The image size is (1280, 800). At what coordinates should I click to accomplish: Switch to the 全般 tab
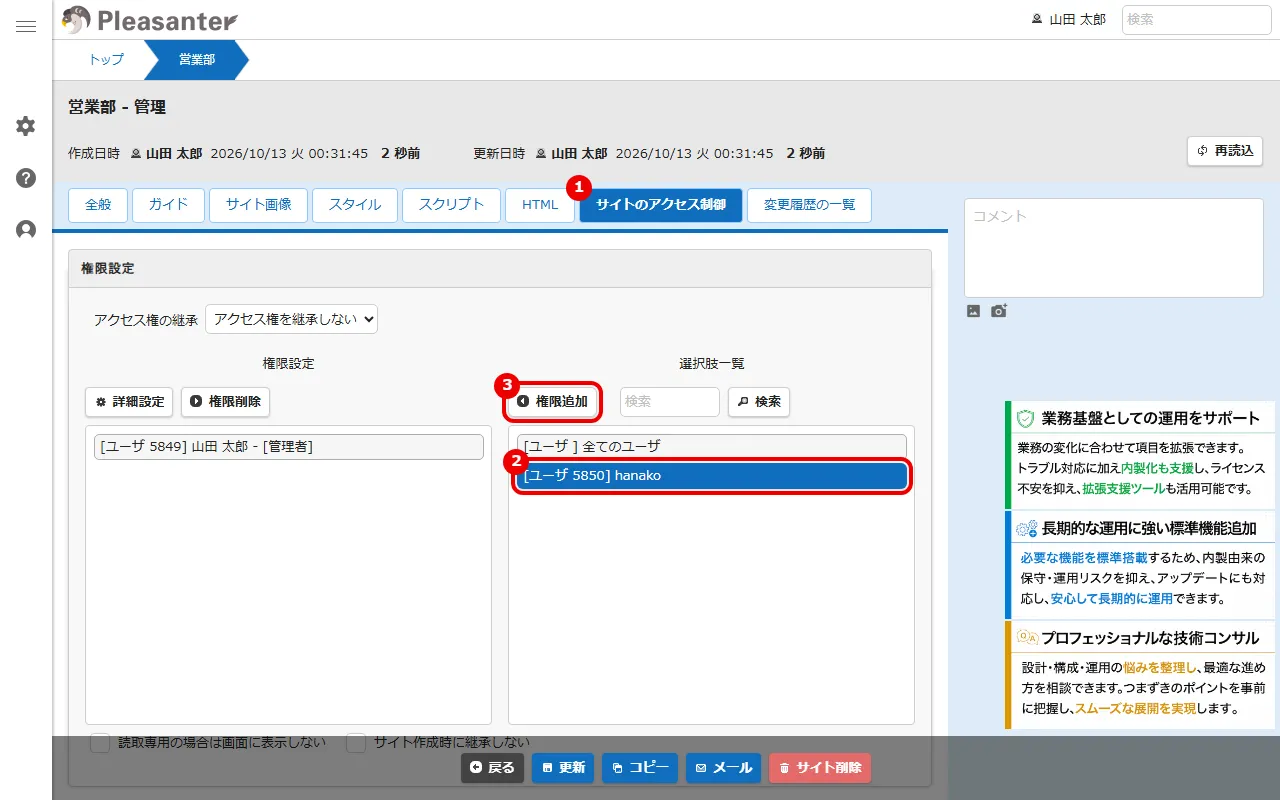(x=98, y=205)
